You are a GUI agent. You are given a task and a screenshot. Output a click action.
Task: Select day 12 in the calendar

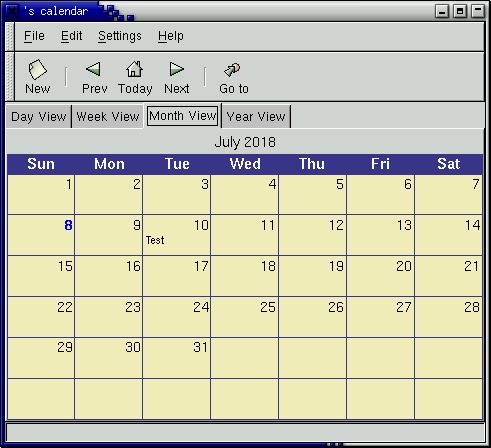tap(313, 235)
